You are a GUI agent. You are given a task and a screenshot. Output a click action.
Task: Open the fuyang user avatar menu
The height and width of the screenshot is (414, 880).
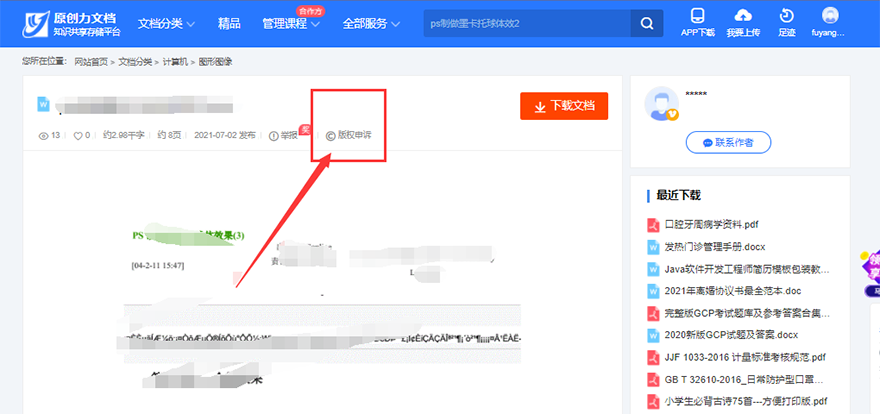pos(829,22)
